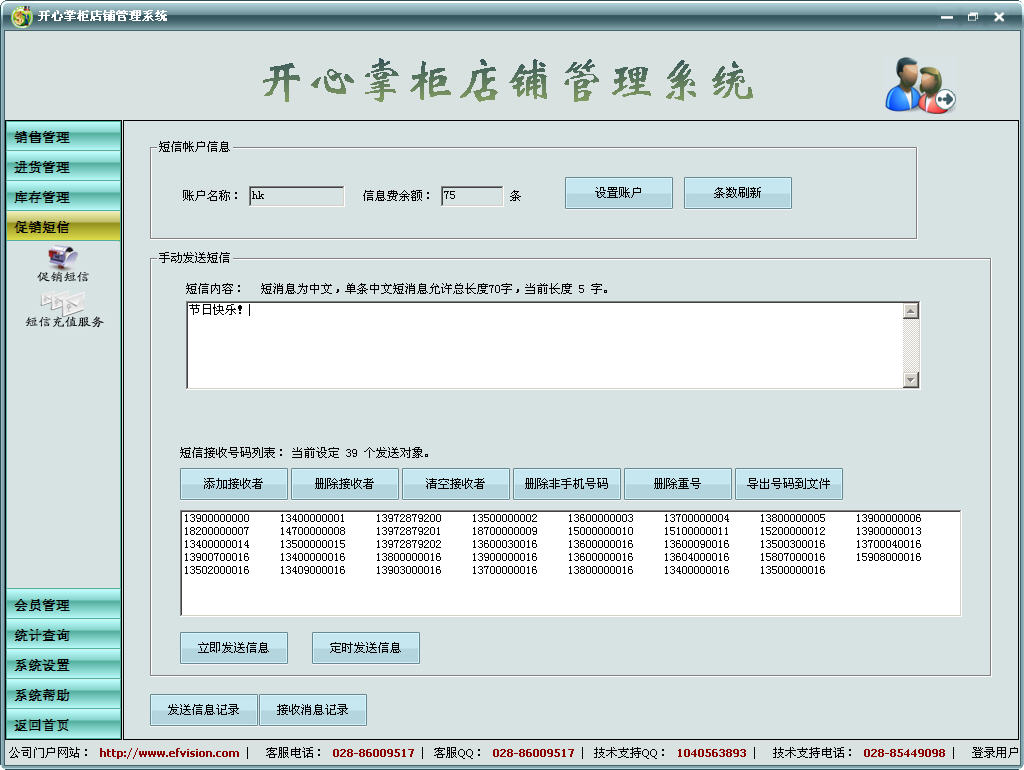Focus the 信息费余额 field
Viewport: 1024px width, 770px height.
click(x=472, y=196)
